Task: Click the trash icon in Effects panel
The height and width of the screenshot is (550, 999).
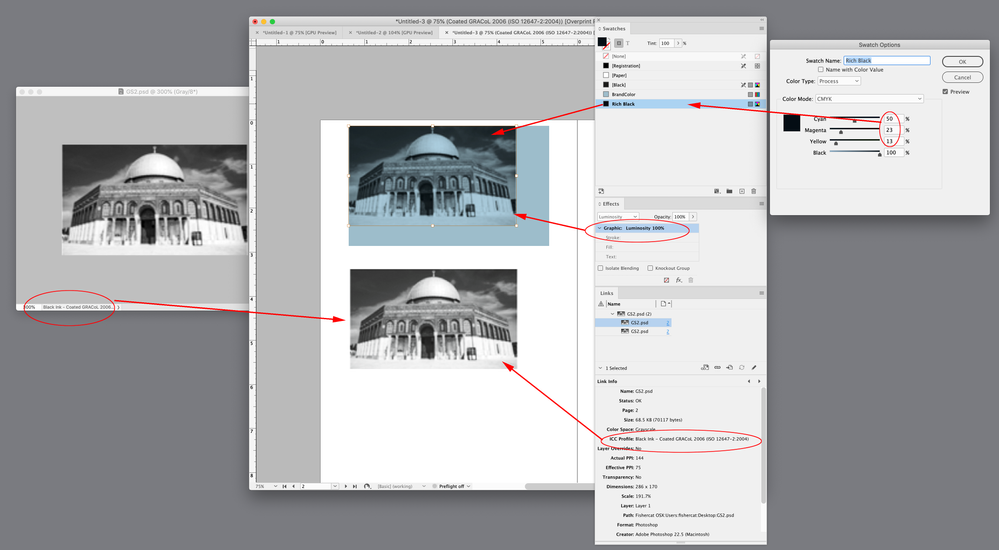Action: tap(691, 280)
